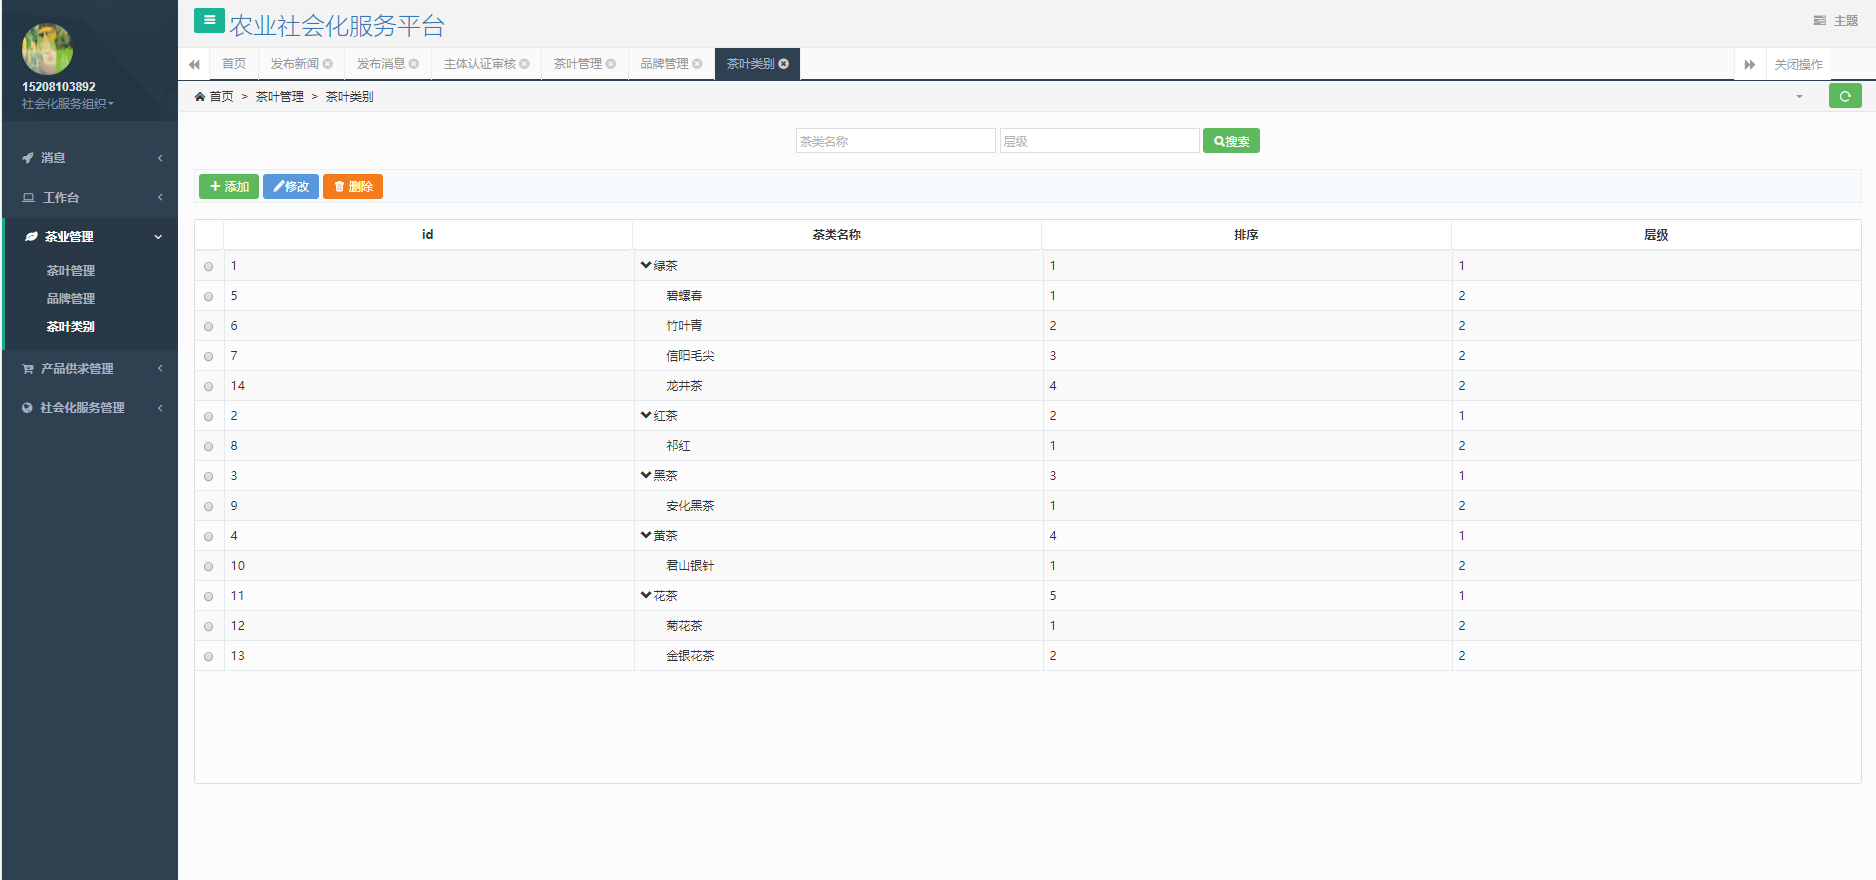Image resolution: width=1876 pixels, height=880 pixels.
Task: Select the radio button for 绿茶 row
Action: 209,266
